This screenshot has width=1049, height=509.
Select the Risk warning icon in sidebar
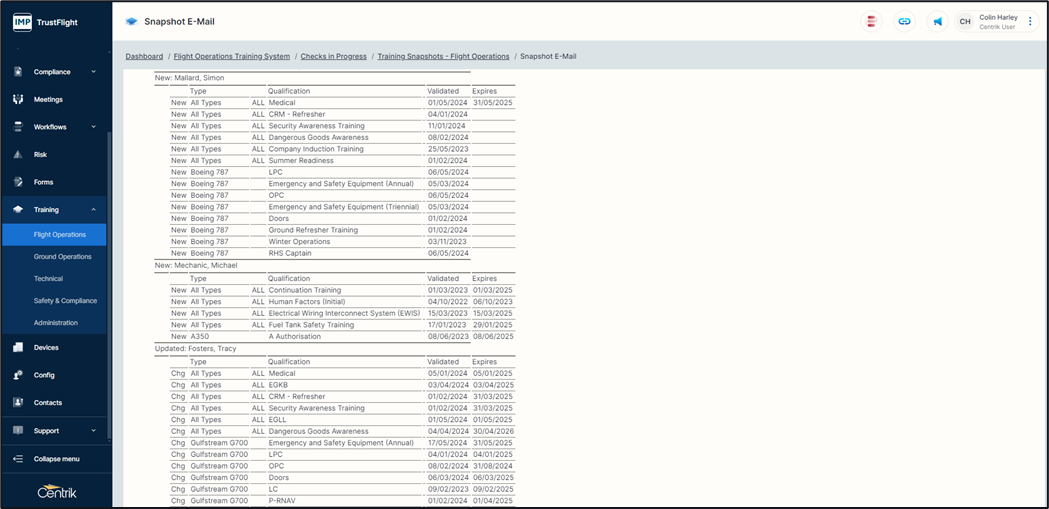[18, 155]
